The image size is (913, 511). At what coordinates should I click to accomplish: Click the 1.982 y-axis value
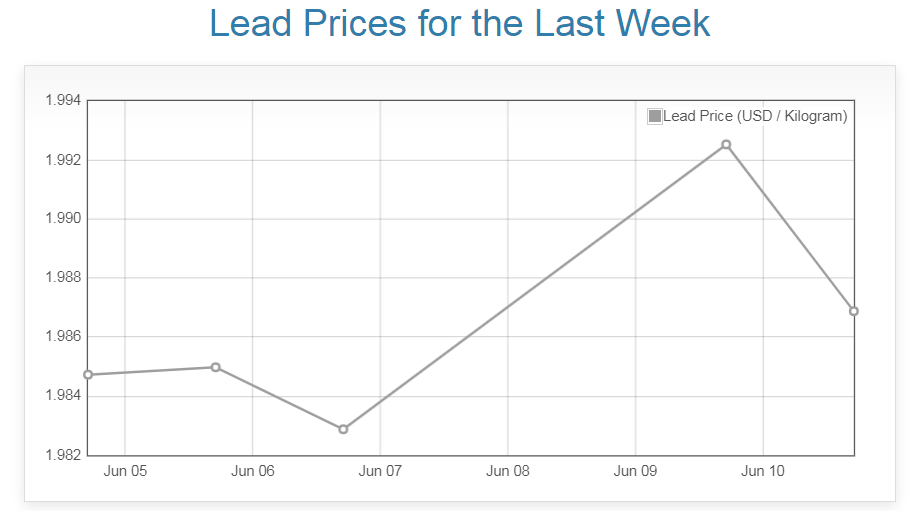[x=63, y=455]
